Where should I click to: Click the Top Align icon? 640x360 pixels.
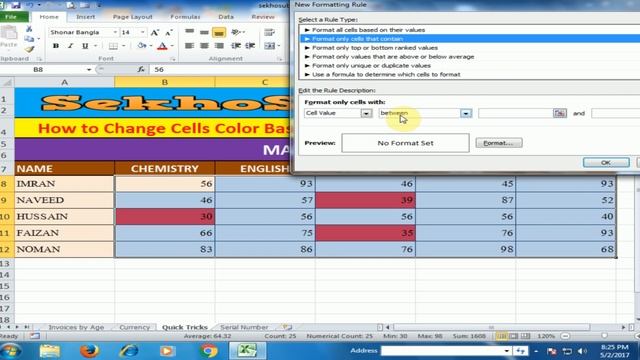click(189, 32)
